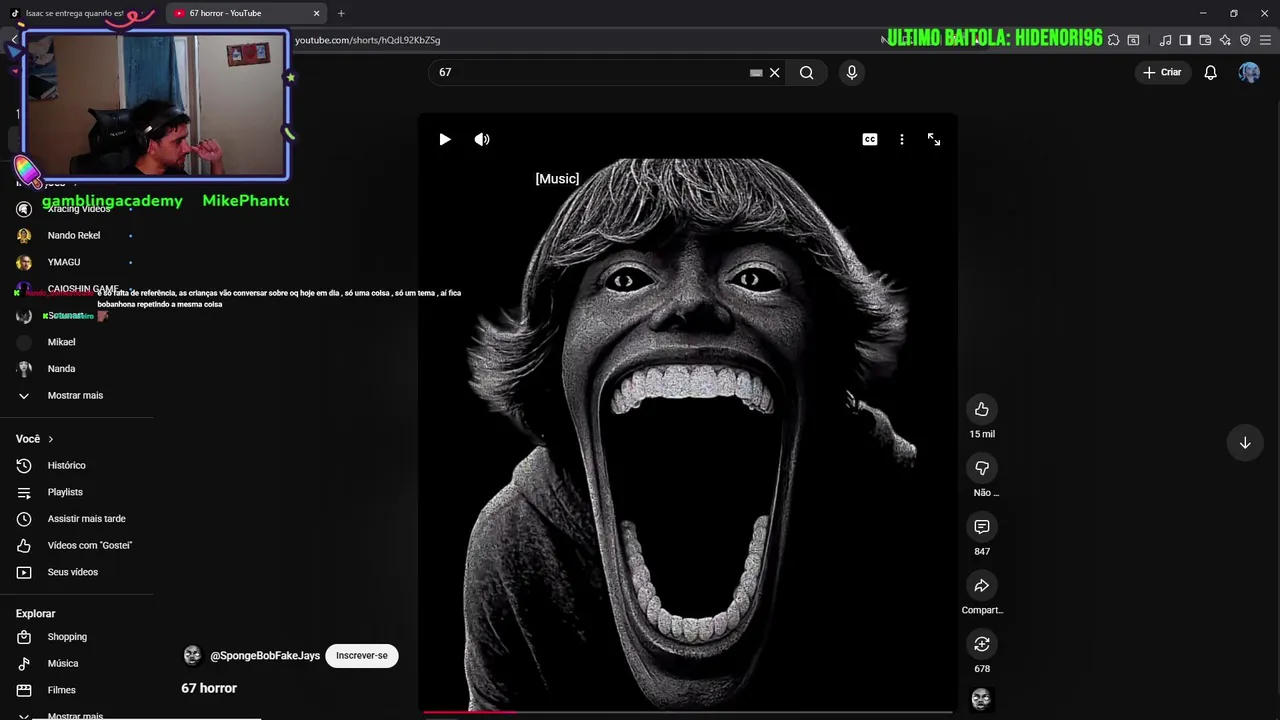
Task: Open the browser music player icon
Action: (x=1165, y=40)
